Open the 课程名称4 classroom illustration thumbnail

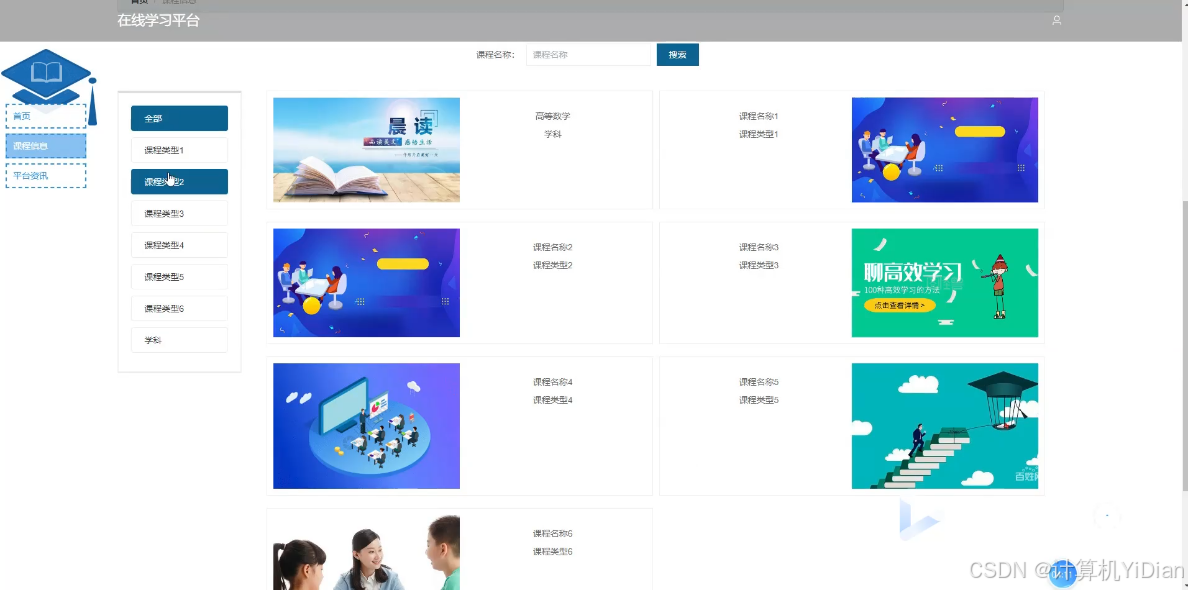(x=366, y=426)
